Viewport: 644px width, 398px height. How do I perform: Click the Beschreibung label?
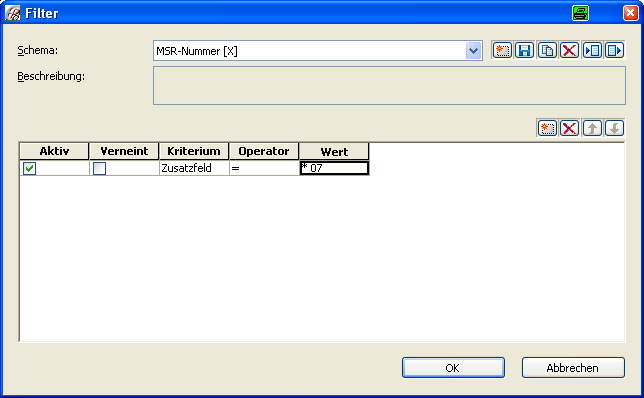pyautogui.click(x=51, y=76)
